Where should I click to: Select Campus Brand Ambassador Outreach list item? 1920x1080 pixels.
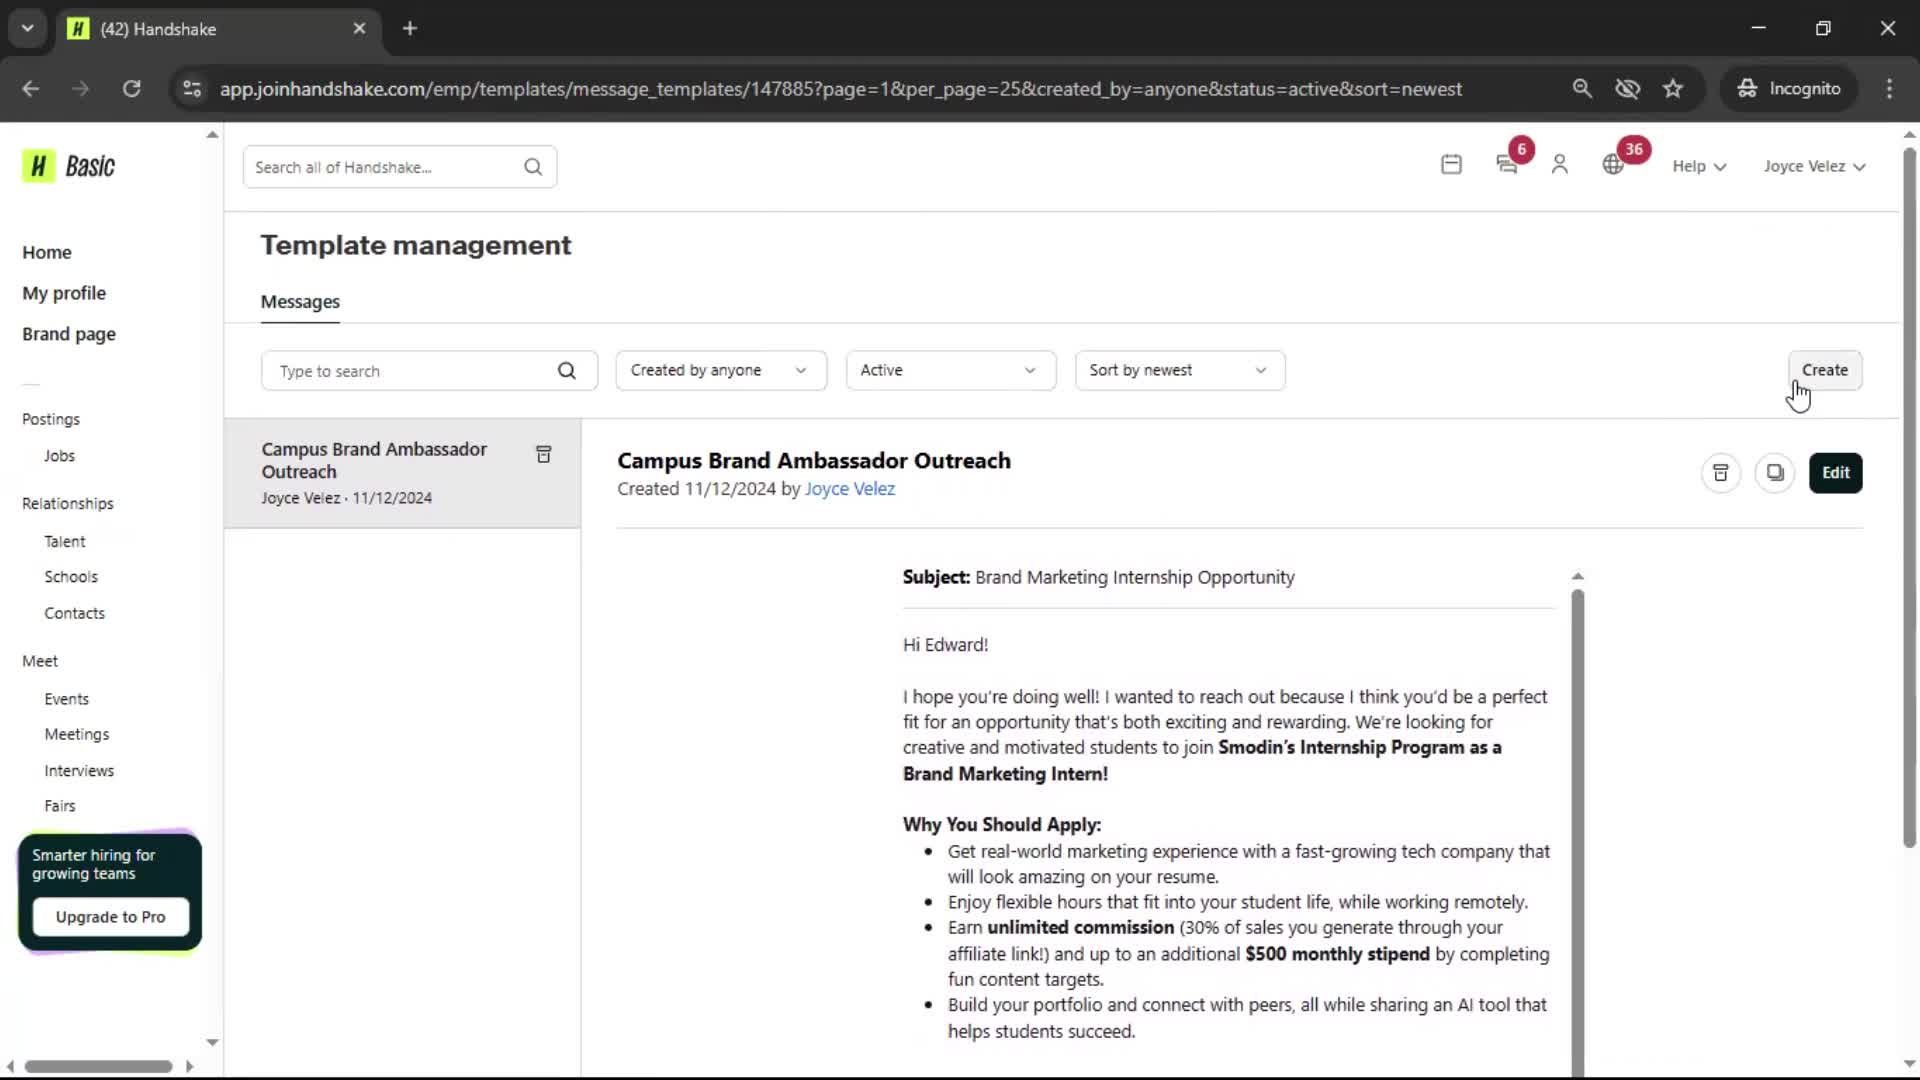click(x=402, y=473)
